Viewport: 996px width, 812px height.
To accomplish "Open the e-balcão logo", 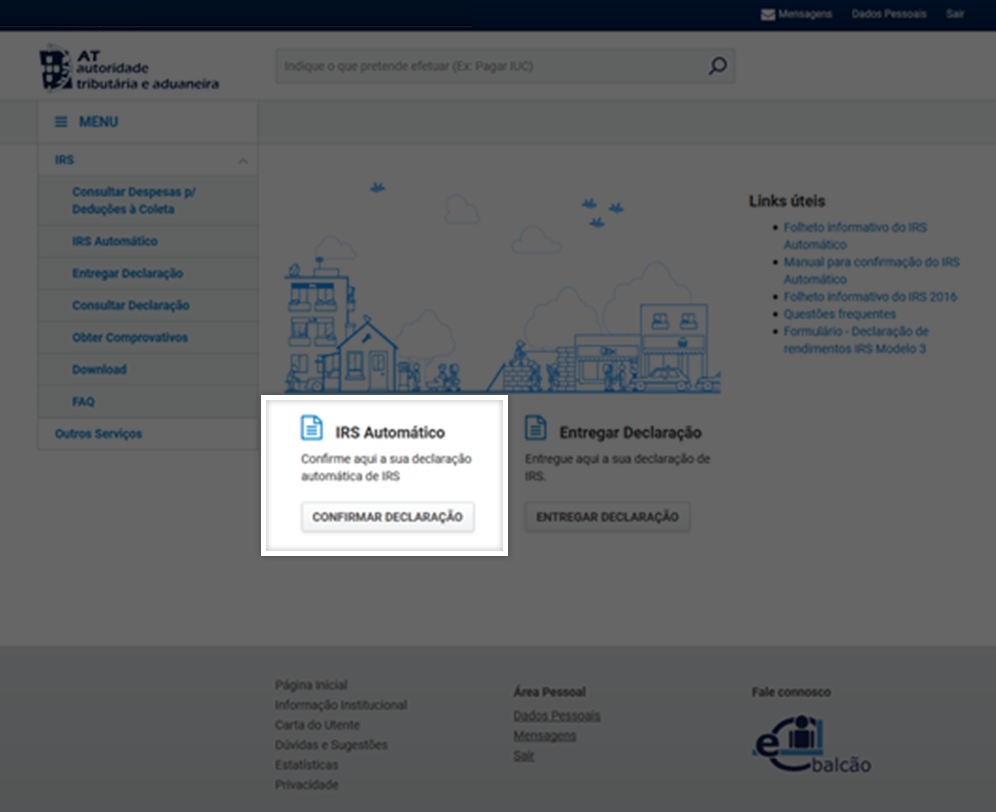I will click(x=810, y=745).
